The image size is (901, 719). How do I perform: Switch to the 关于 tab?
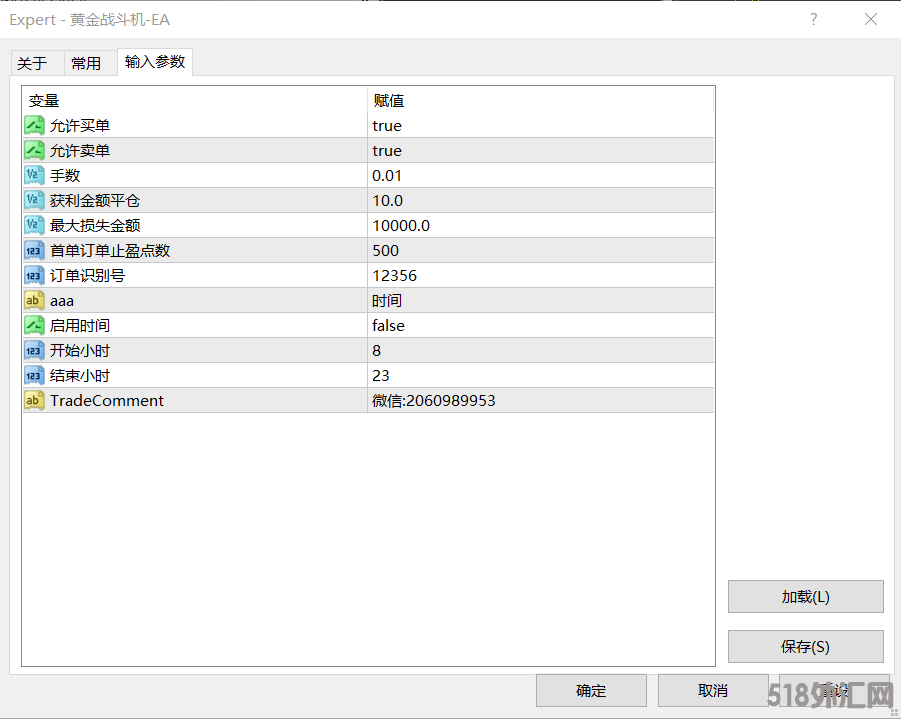(32, 63)
